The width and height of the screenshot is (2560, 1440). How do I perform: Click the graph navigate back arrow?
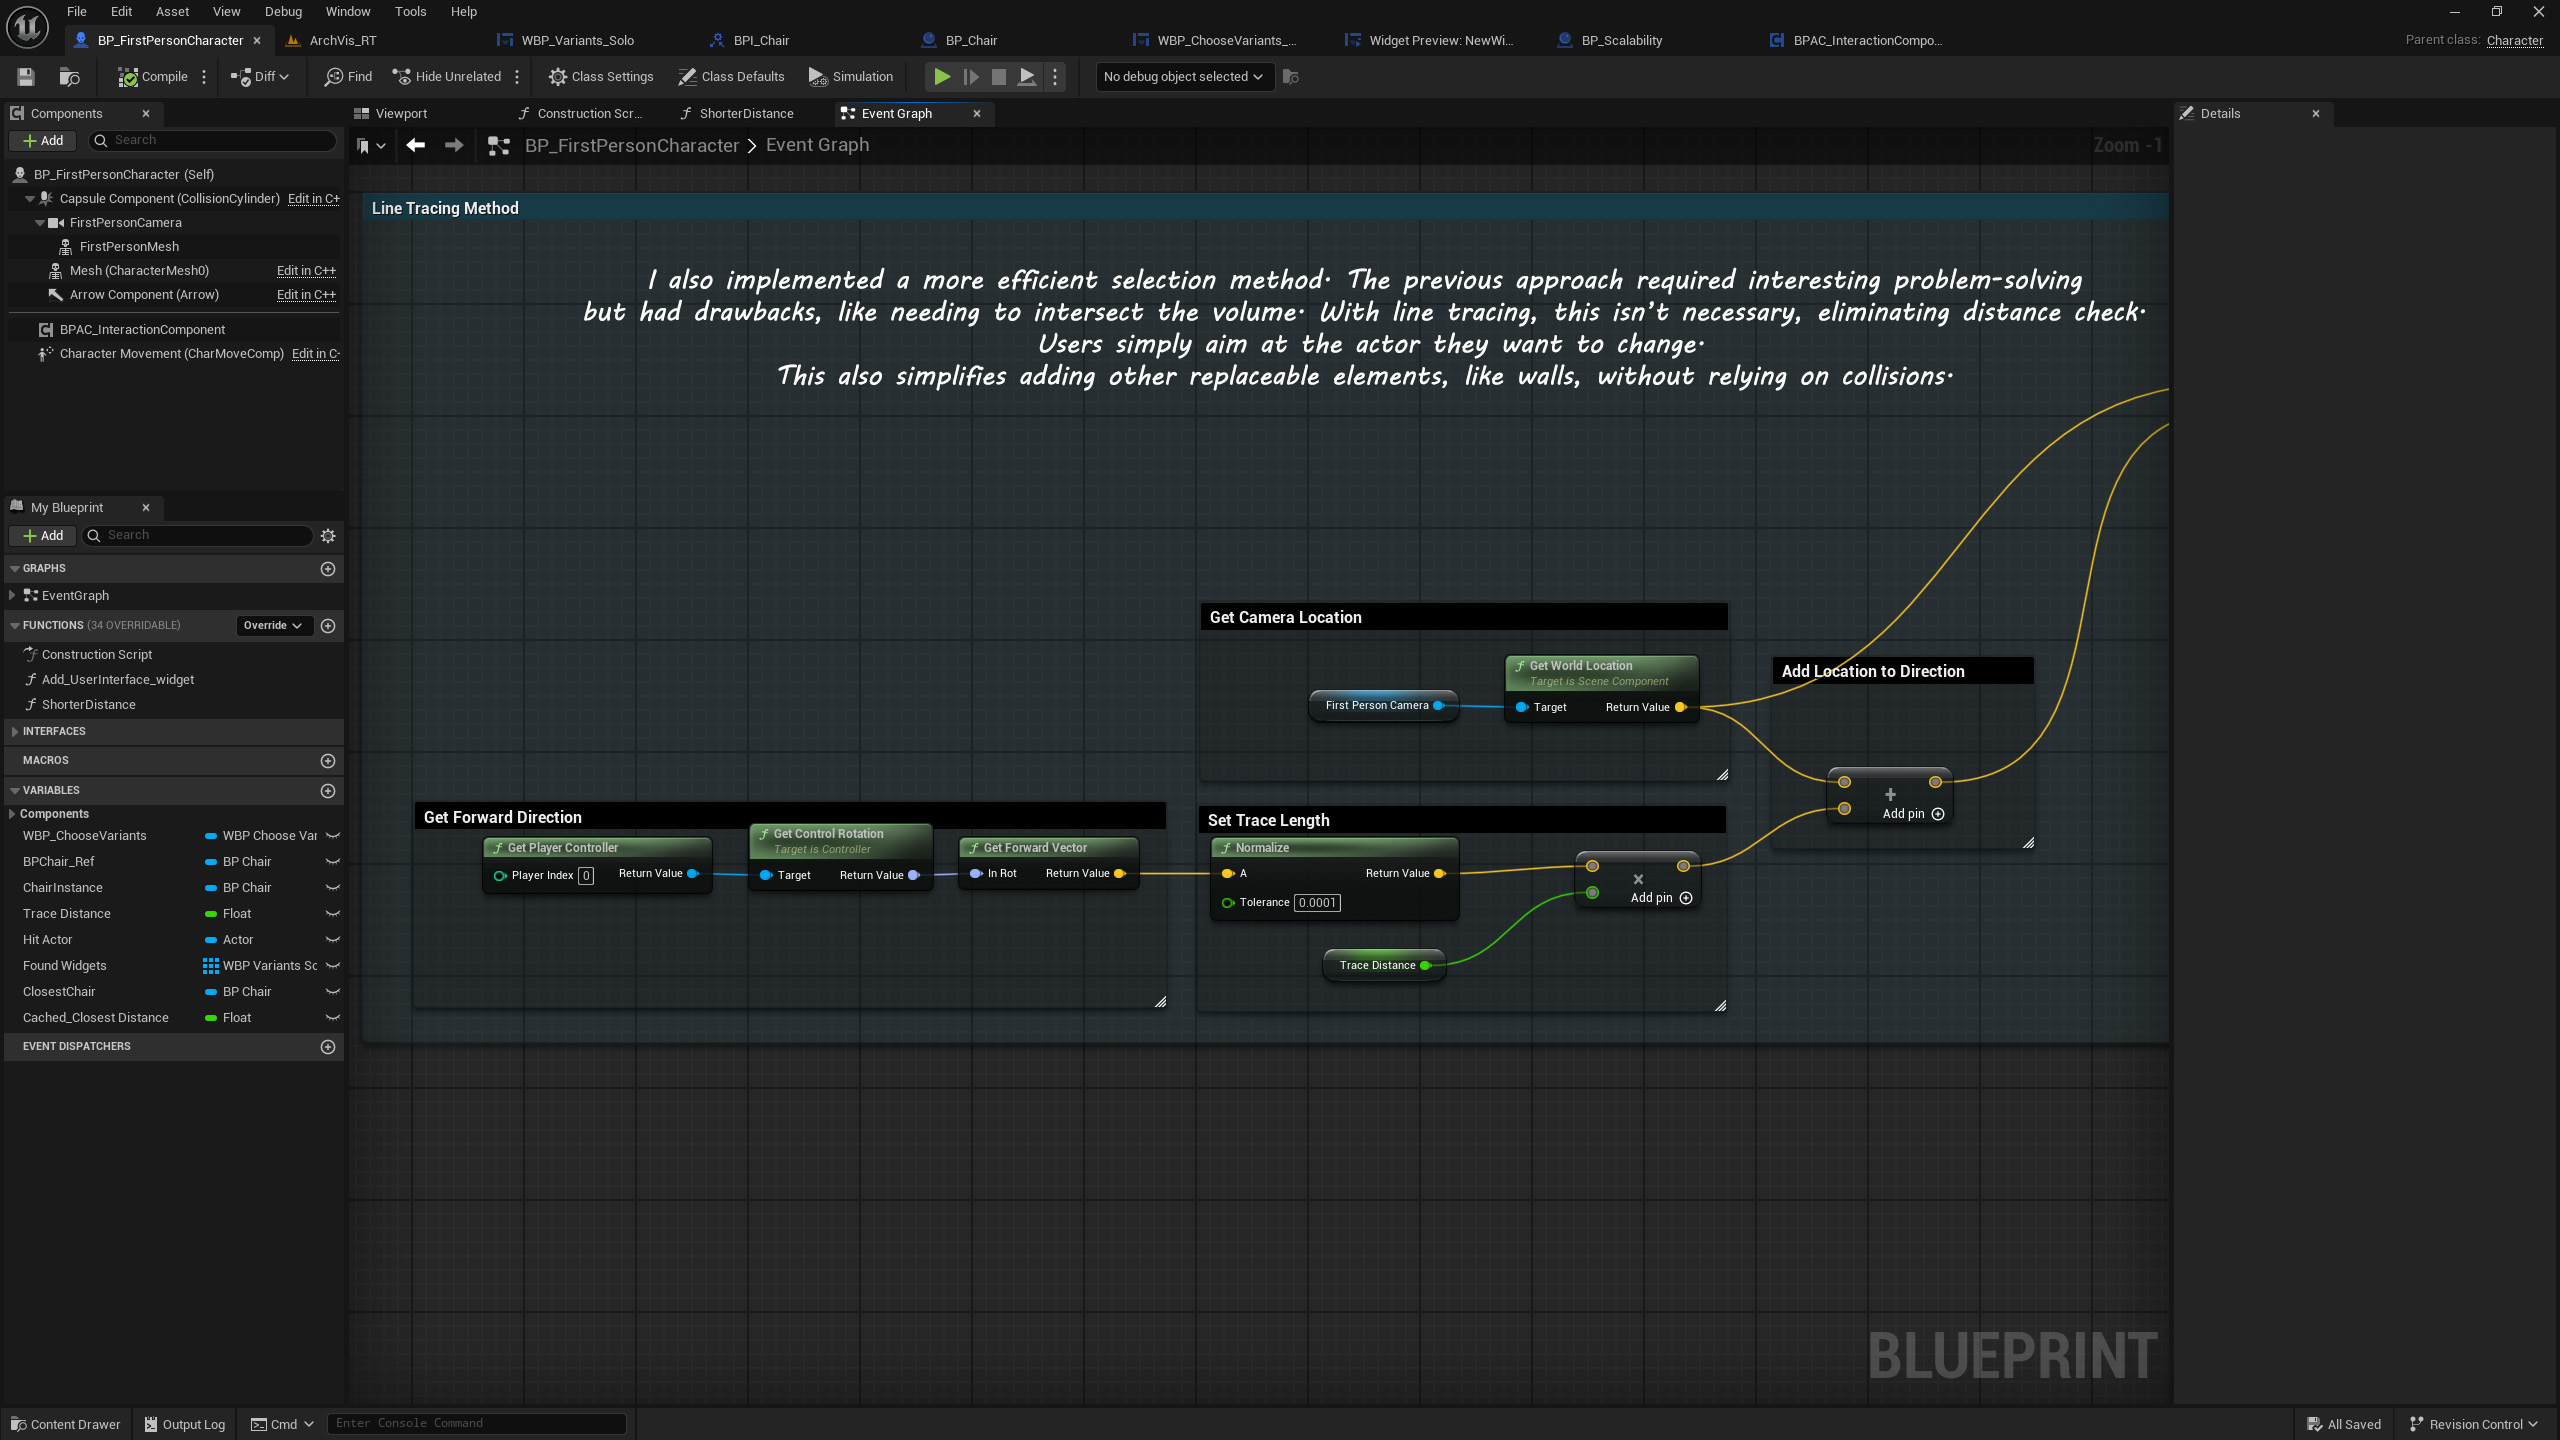[416, 146]
